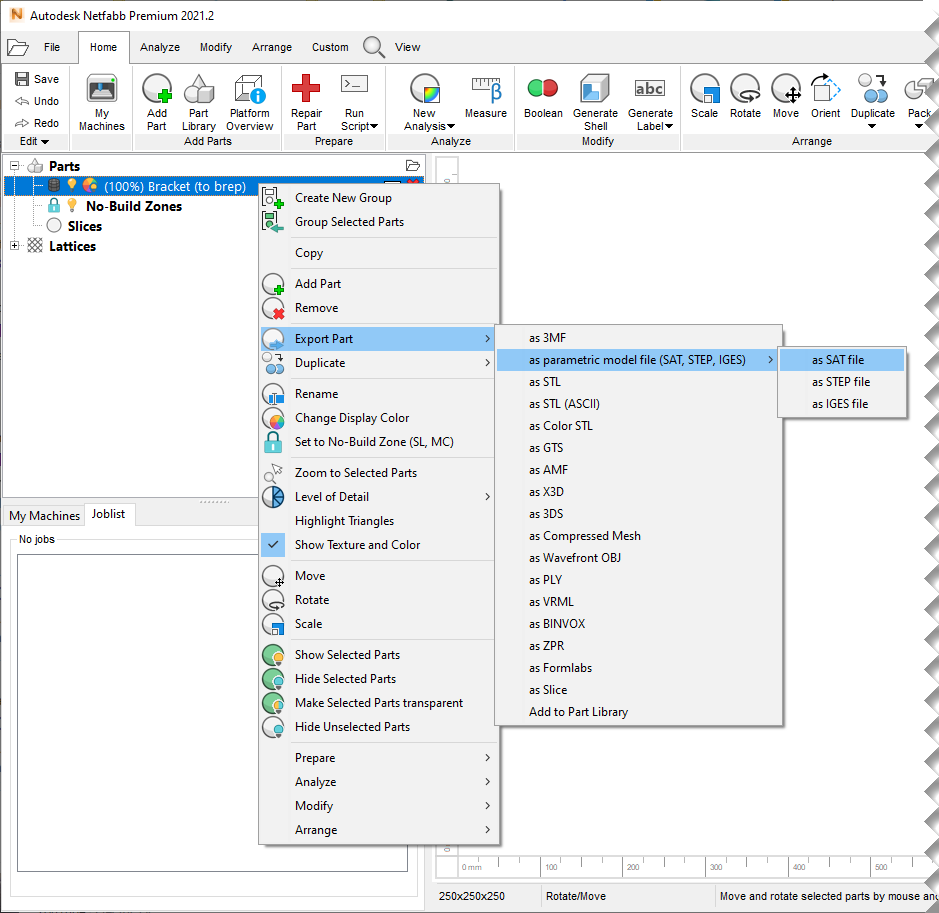Click the Undo arrow

[x=22, y=101]
